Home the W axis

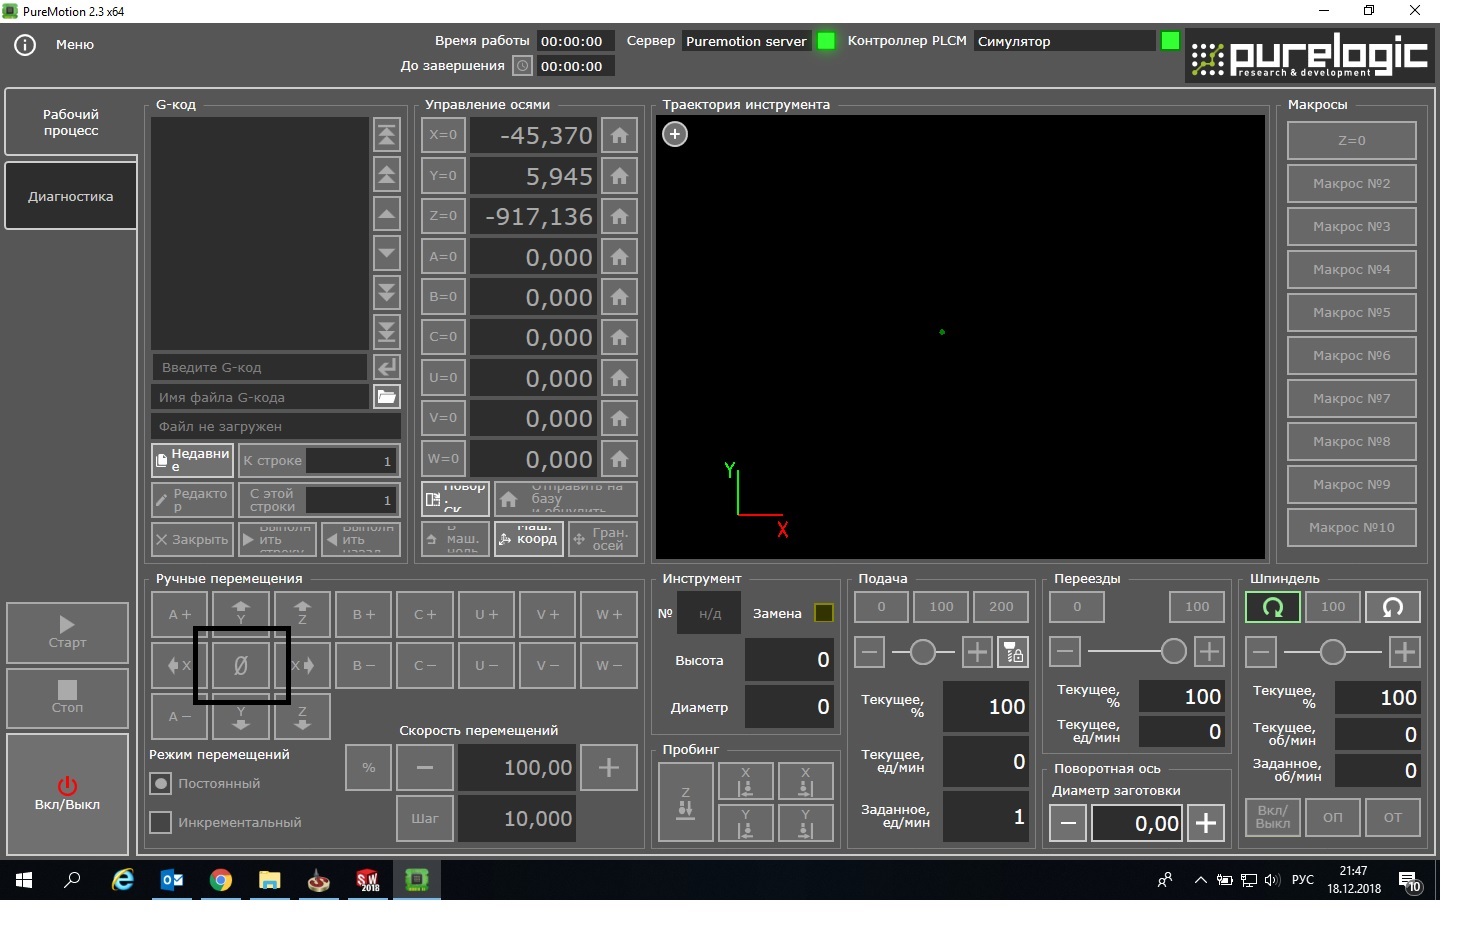pyautogui.click(x=620, y=459)
